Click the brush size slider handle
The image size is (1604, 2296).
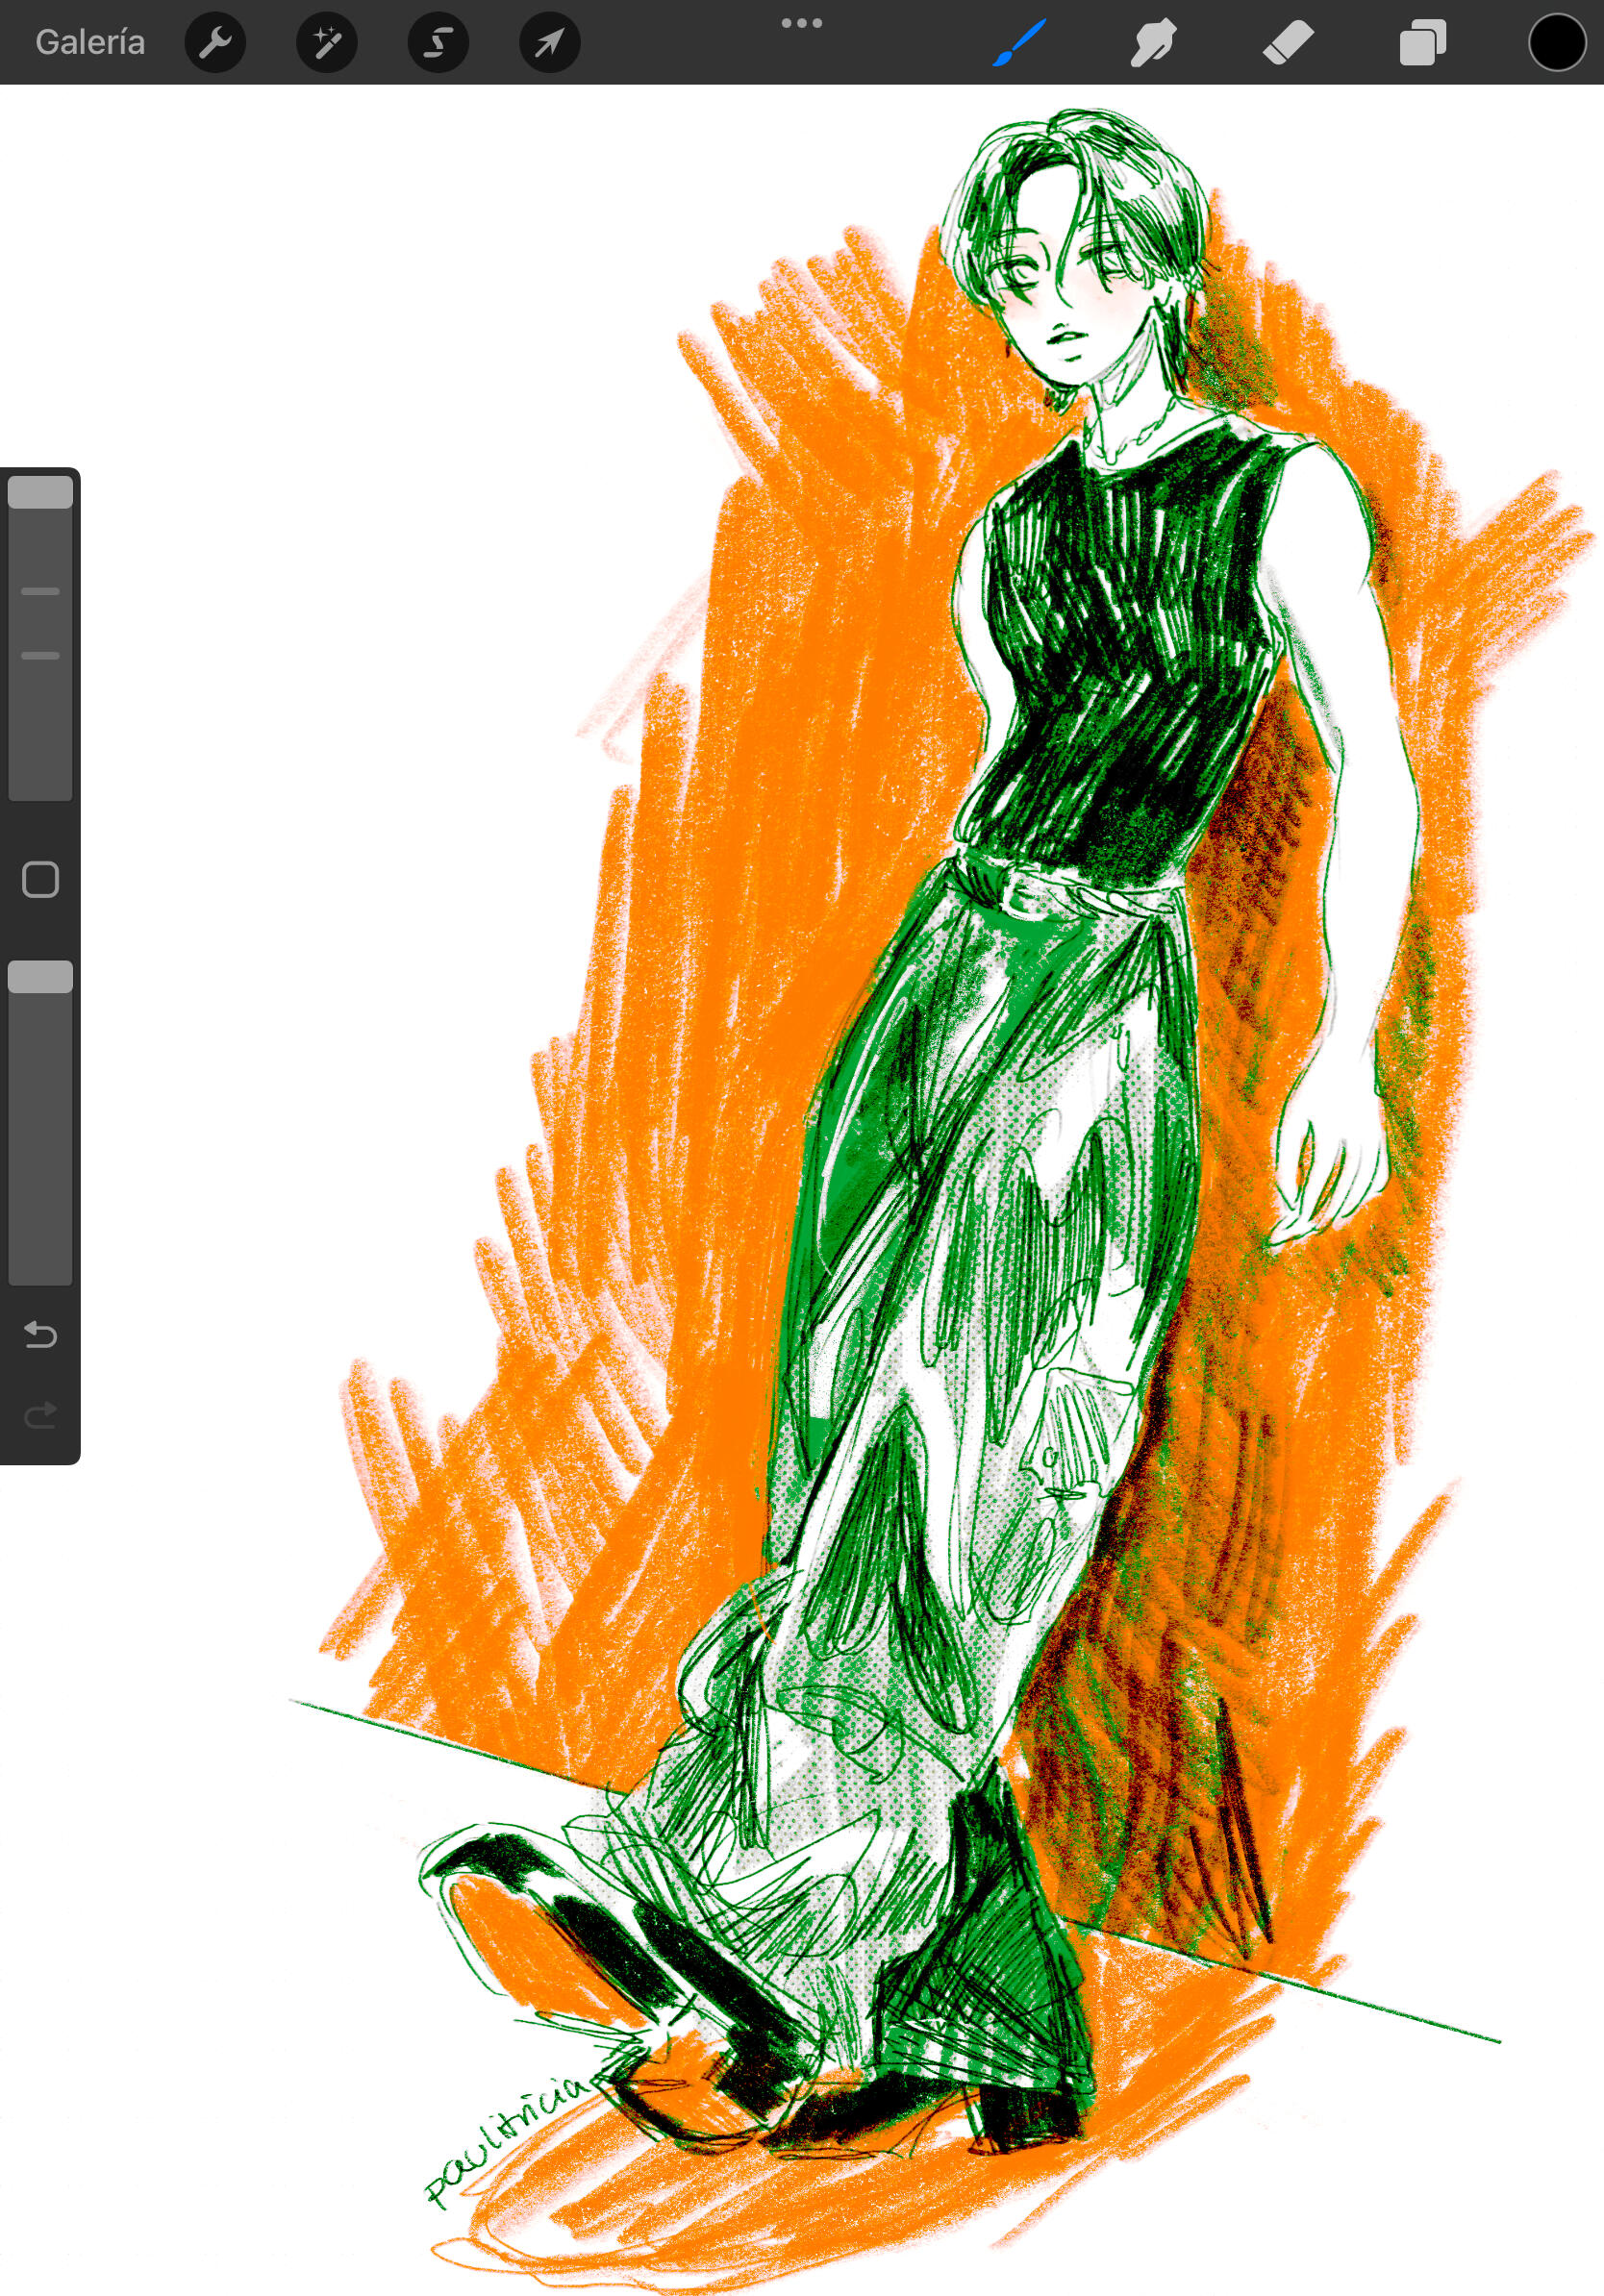pos(40,492)
